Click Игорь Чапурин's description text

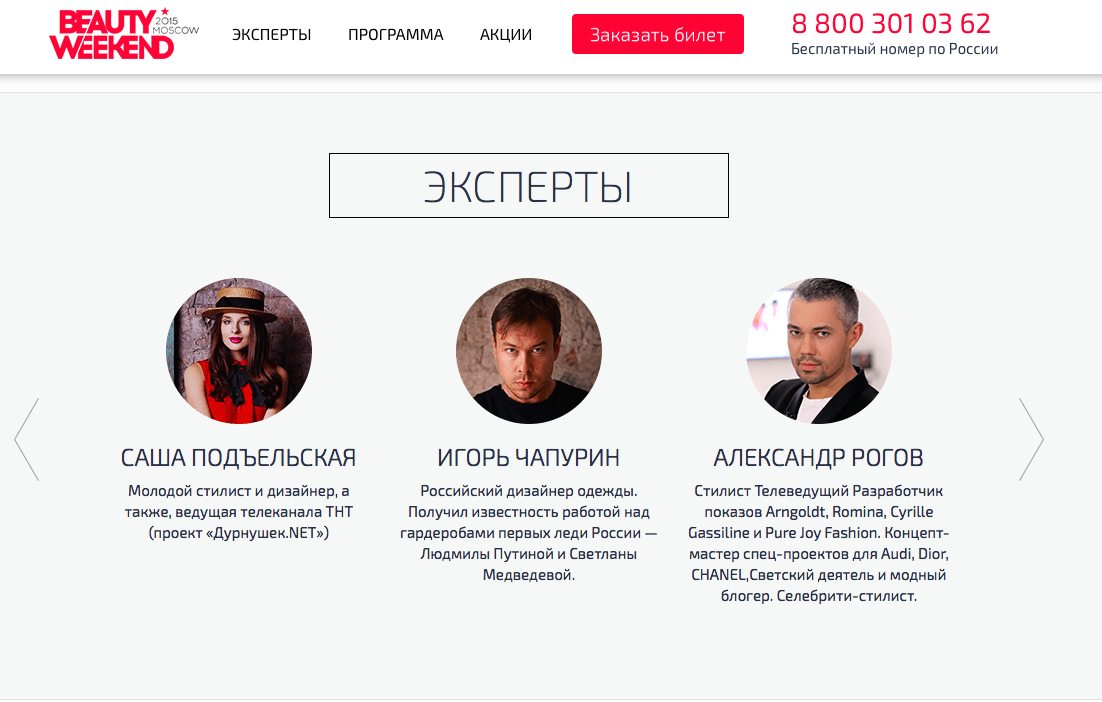point(529,533)
